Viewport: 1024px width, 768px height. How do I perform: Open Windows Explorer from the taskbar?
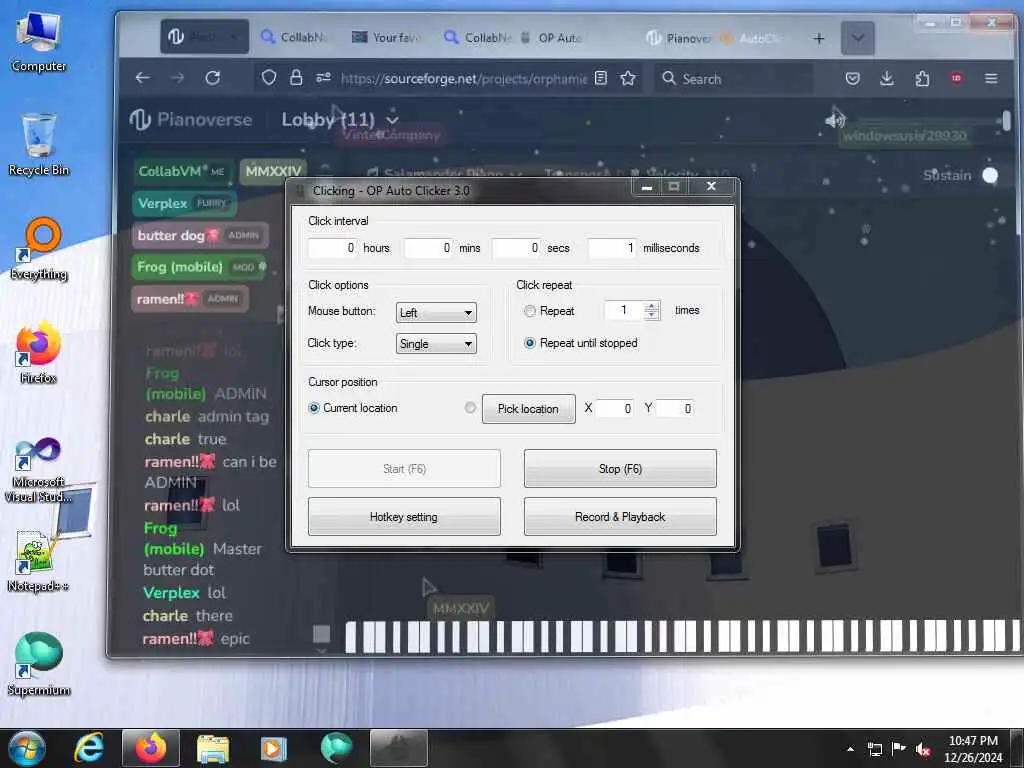[213, 748]
